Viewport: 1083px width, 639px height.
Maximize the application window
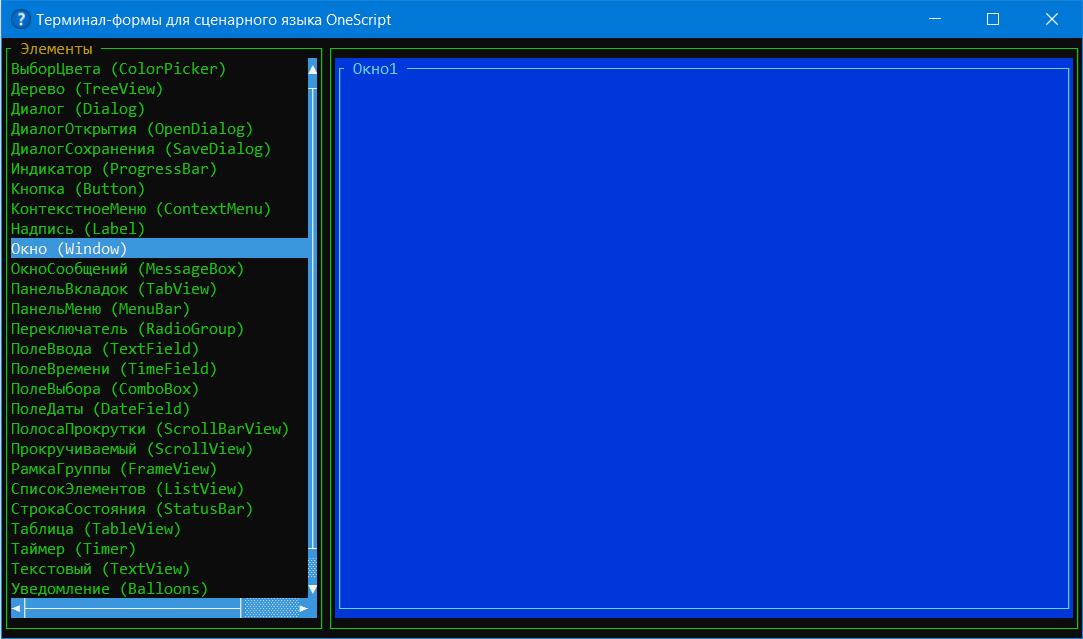[992, 19]
